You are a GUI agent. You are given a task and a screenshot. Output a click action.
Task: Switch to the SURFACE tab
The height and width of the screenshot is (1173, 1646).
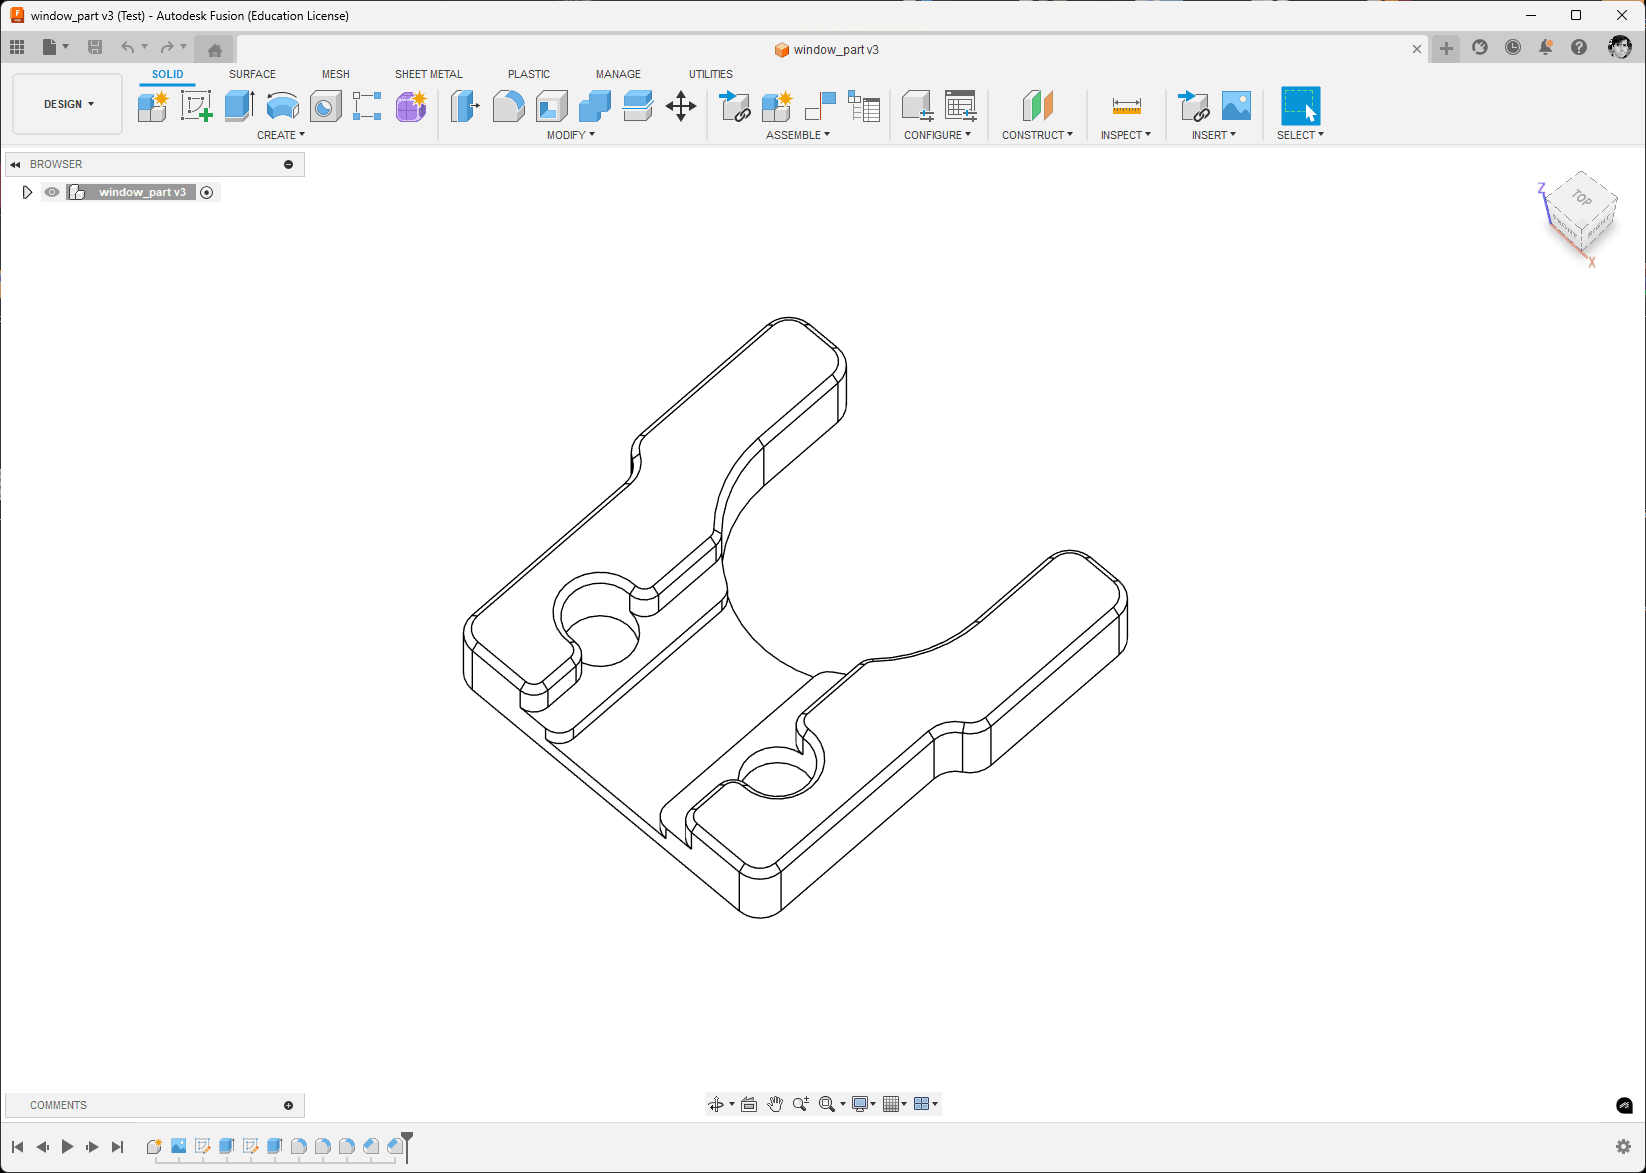[x=252, y=74]
